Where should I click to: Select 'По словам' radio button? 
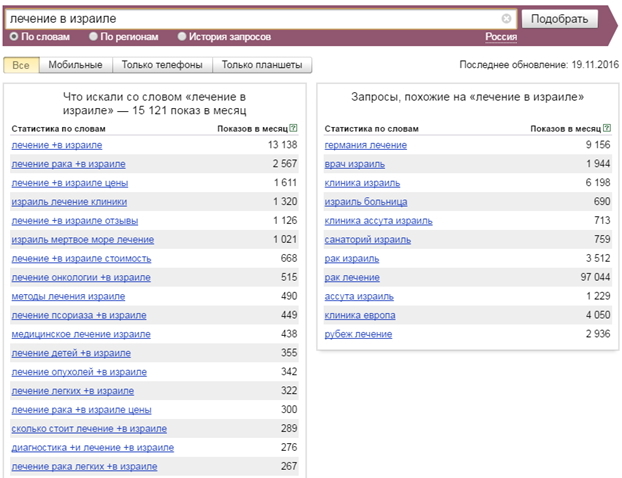(x=14, y=37)
